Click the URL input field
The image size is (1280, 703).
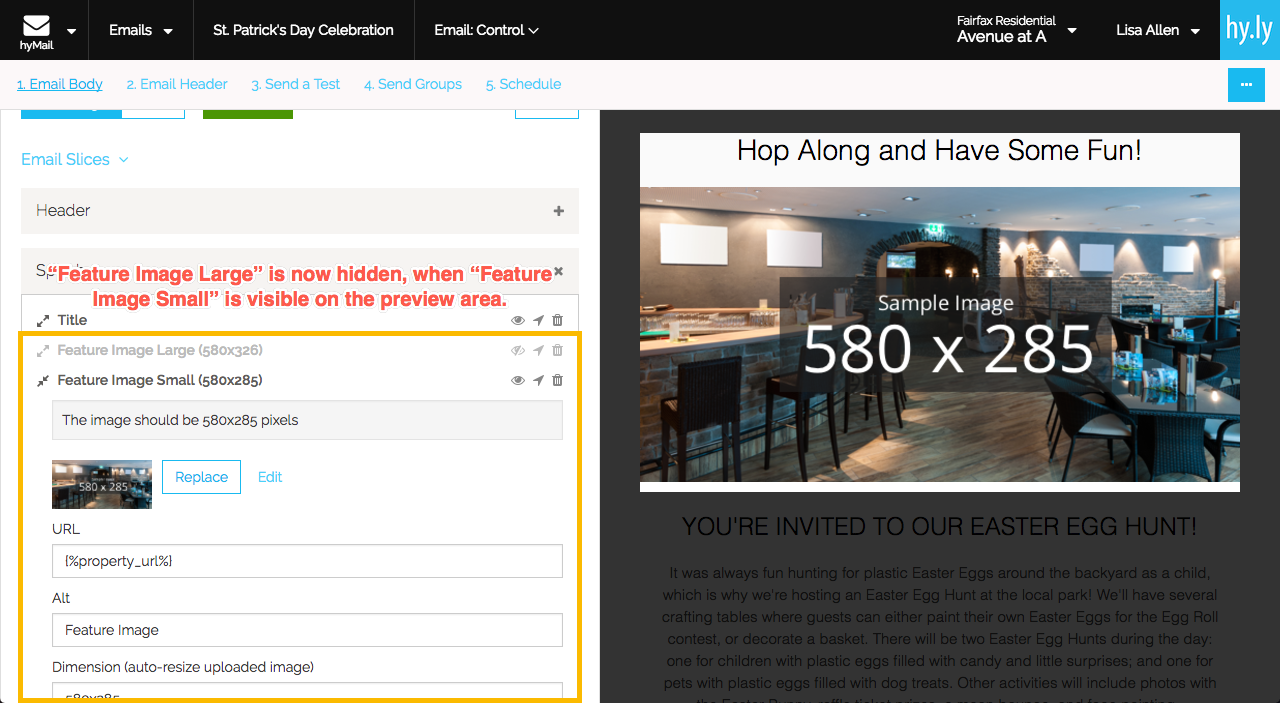(307, 561)
